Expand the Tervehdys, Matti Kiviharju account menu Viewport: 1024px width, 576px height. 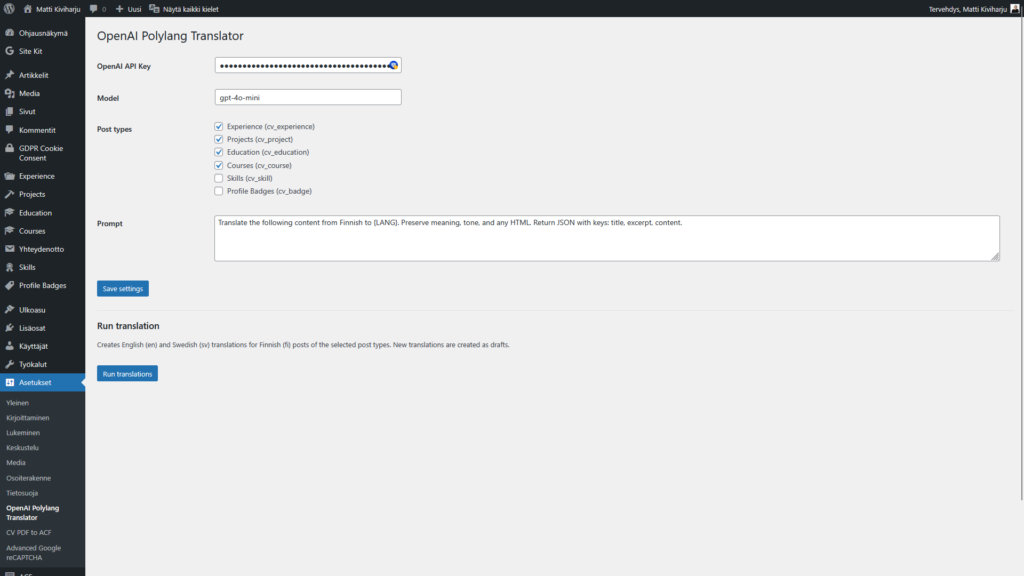click(969, 8)
